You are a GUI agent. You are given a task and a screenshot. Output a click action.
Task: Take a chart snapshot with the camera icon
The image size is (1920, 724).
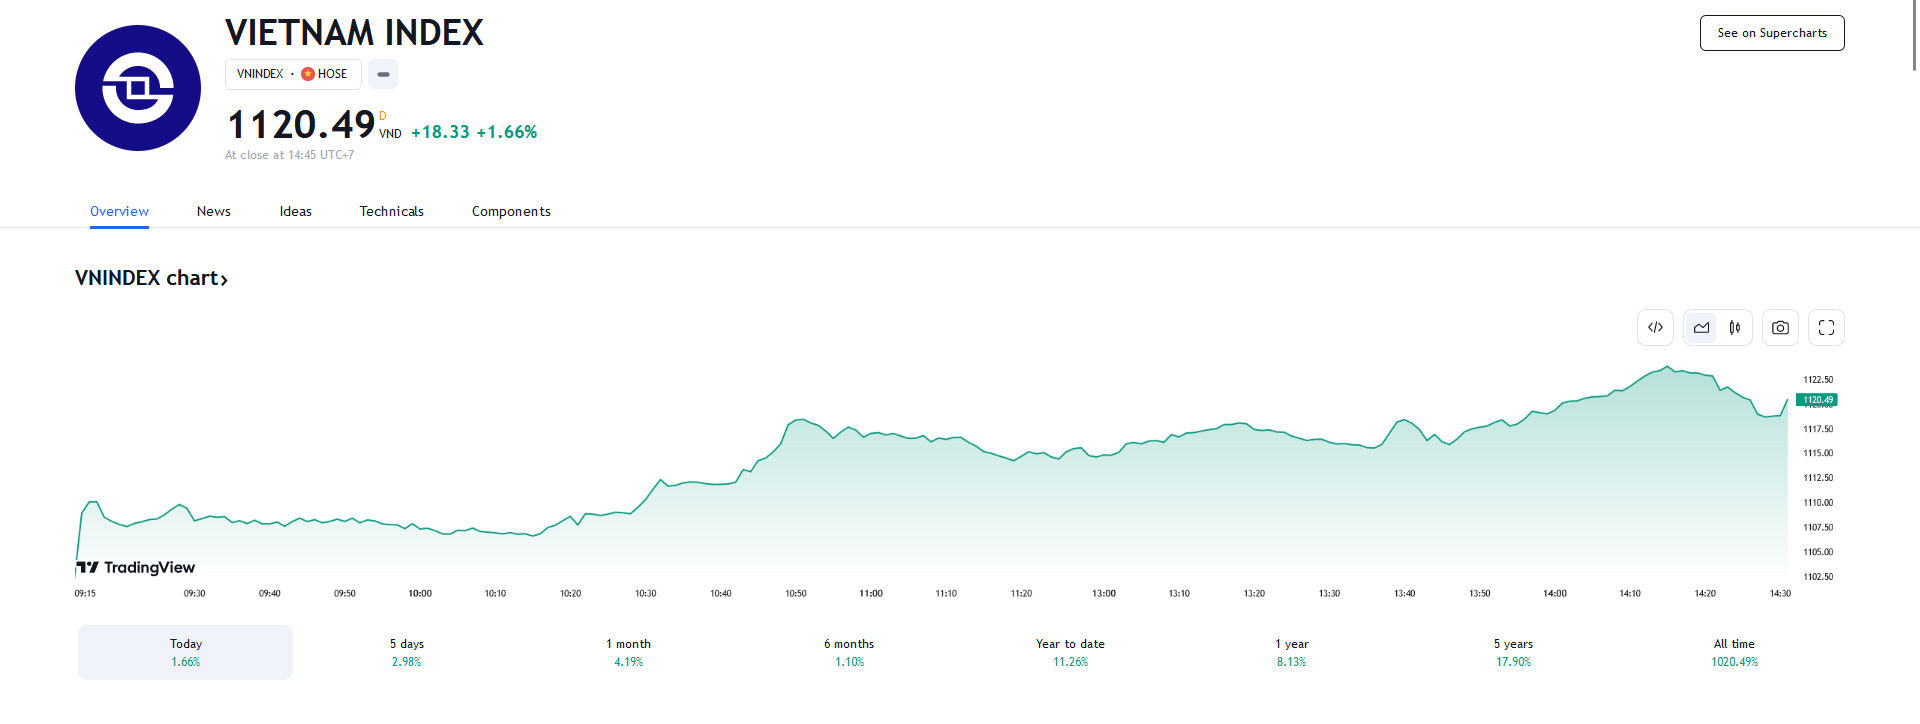[1780, 328]
